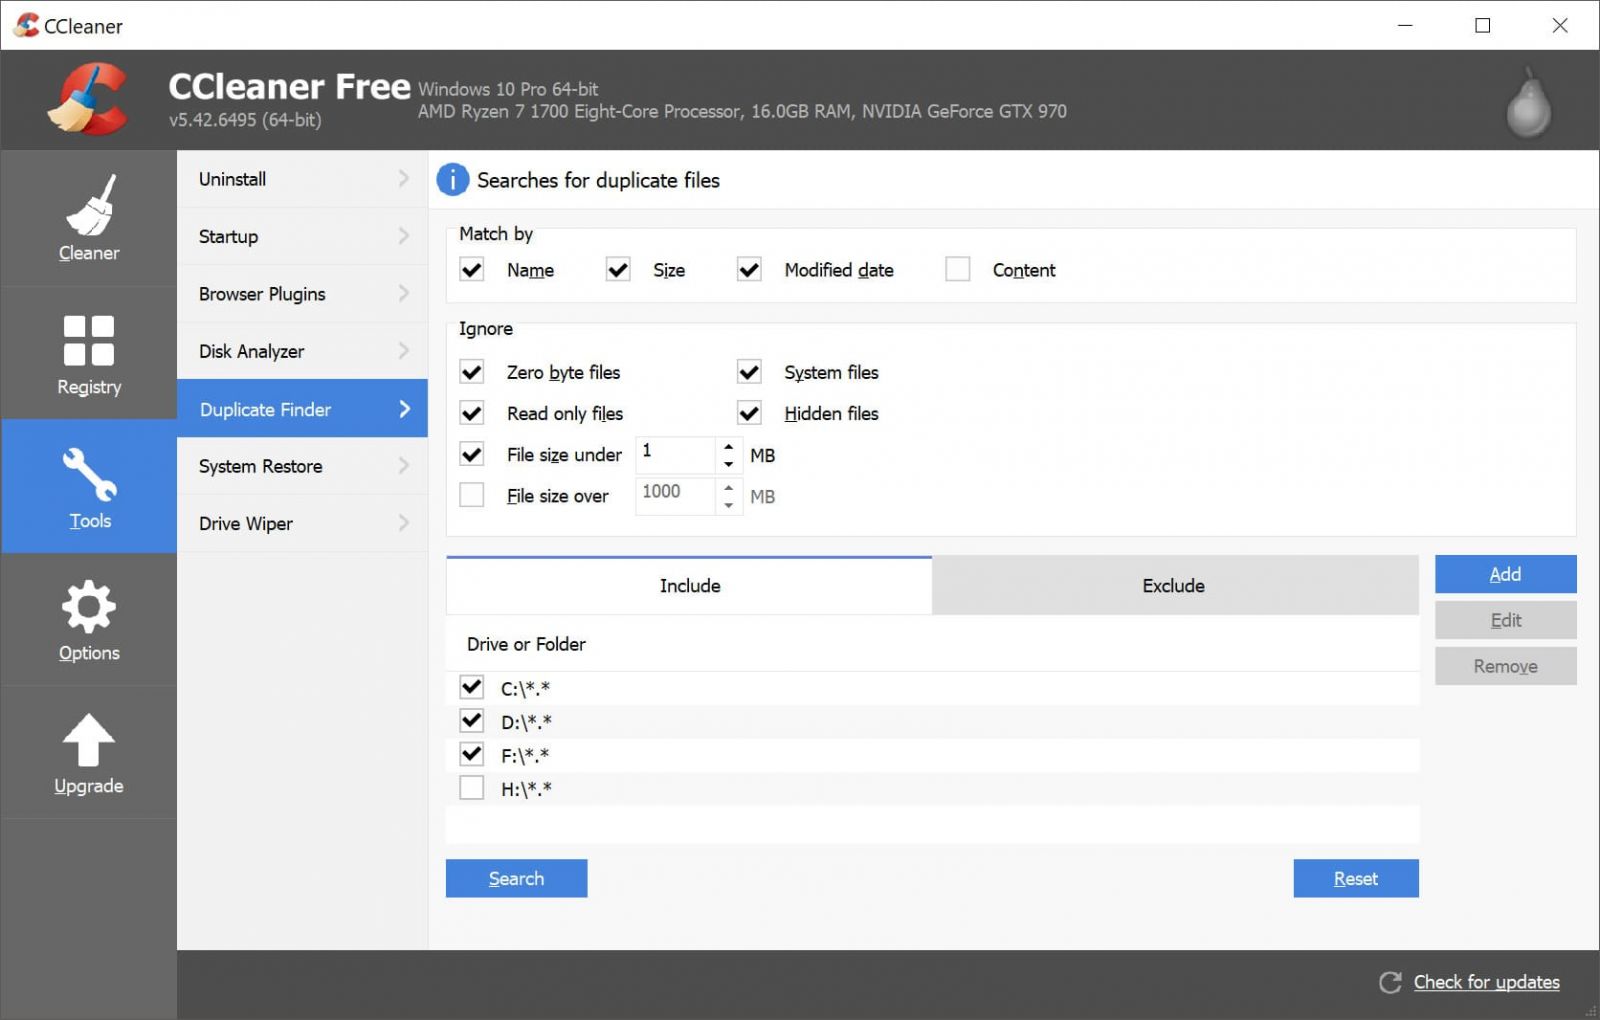The image size is (1600, 1020).
Task: Switch to the Exclude tab
Action: (1173, 585)
